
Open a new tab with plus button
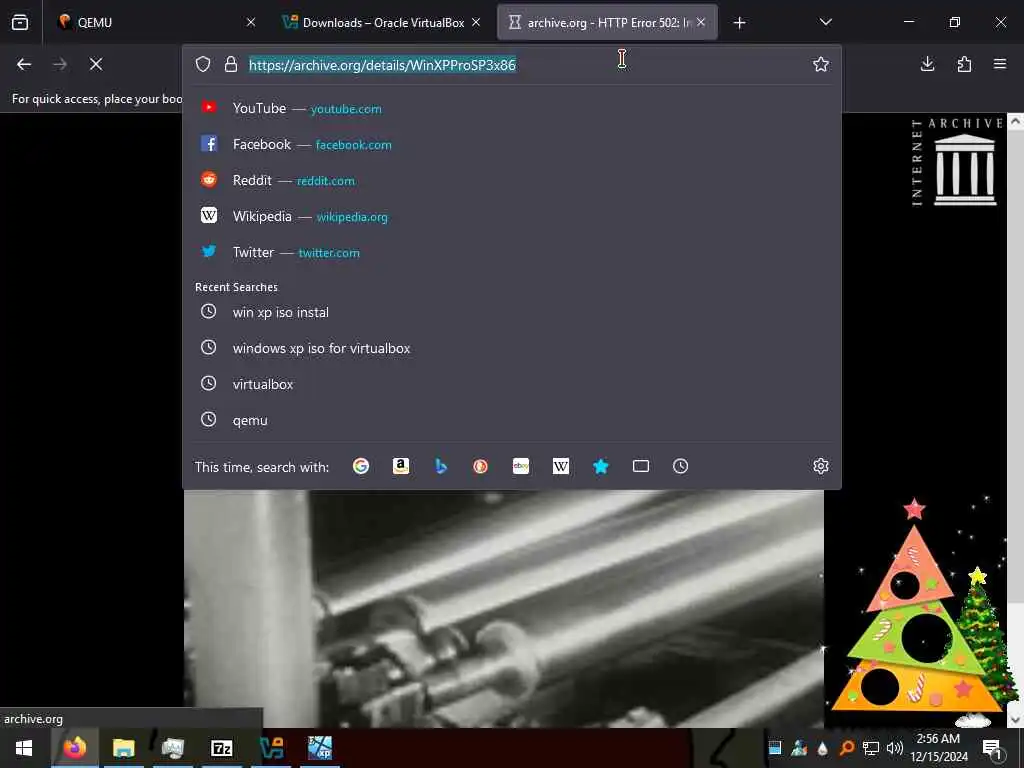739,23
